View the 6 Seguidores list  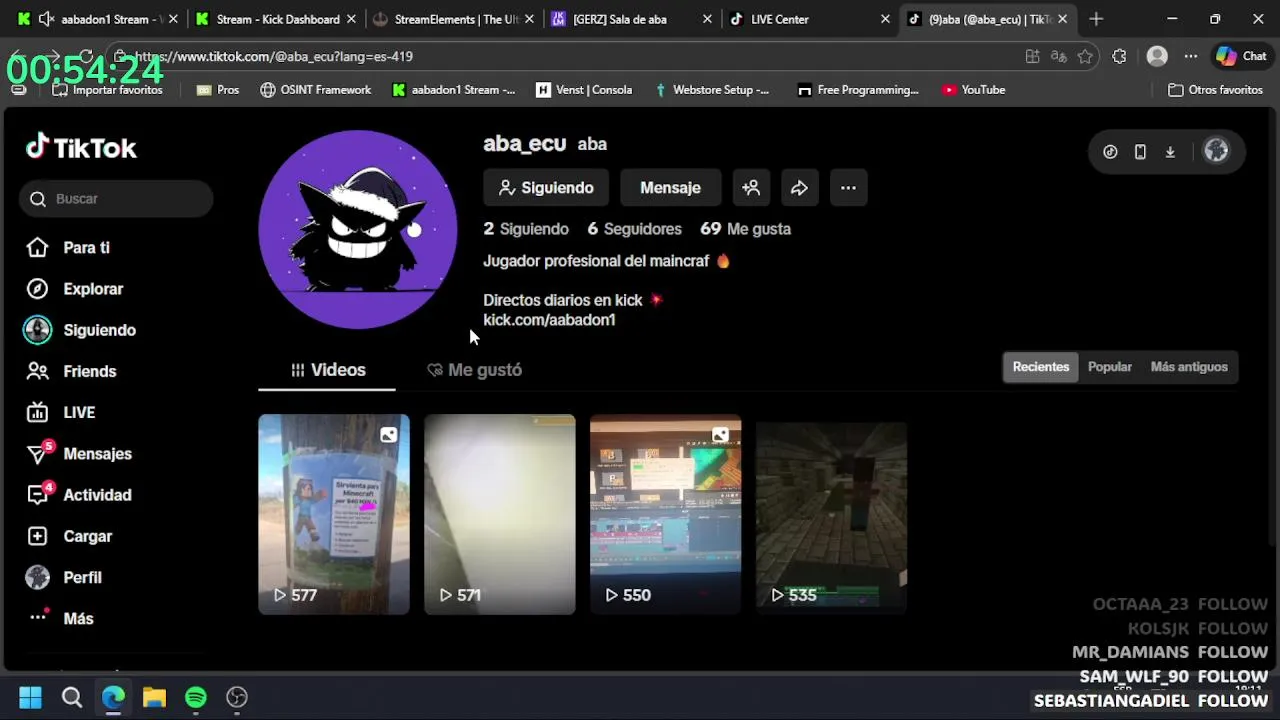(634, 229)
